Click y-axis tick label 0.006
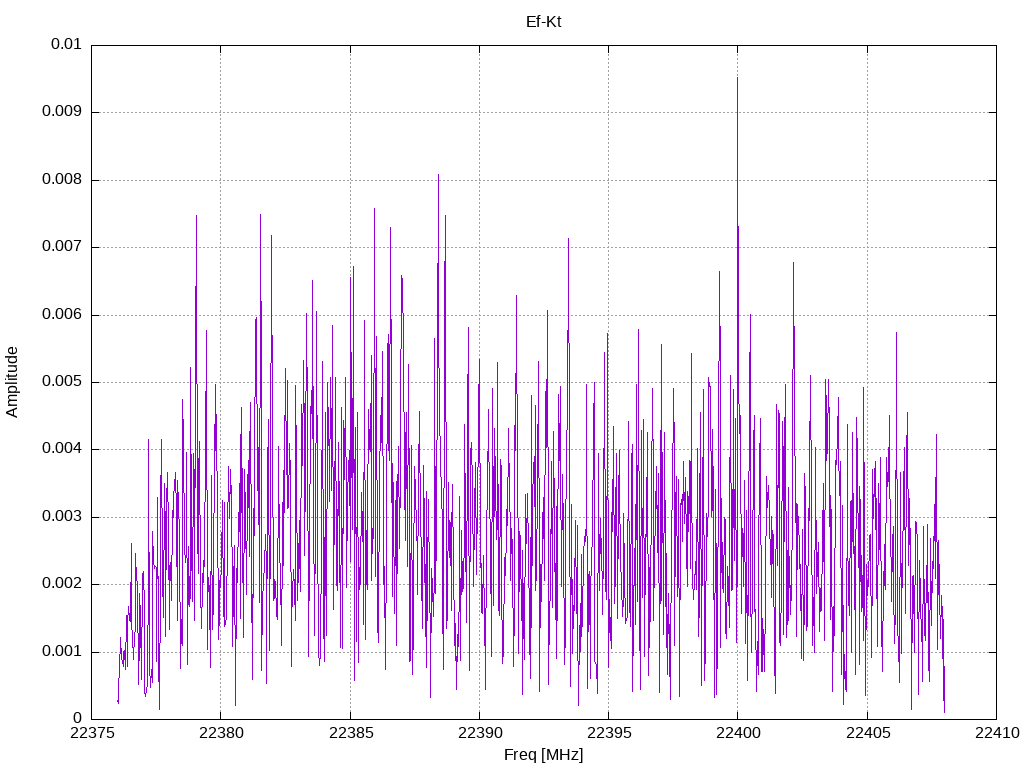This screenshot has height=768, width=1024. [x=62, y=315]
